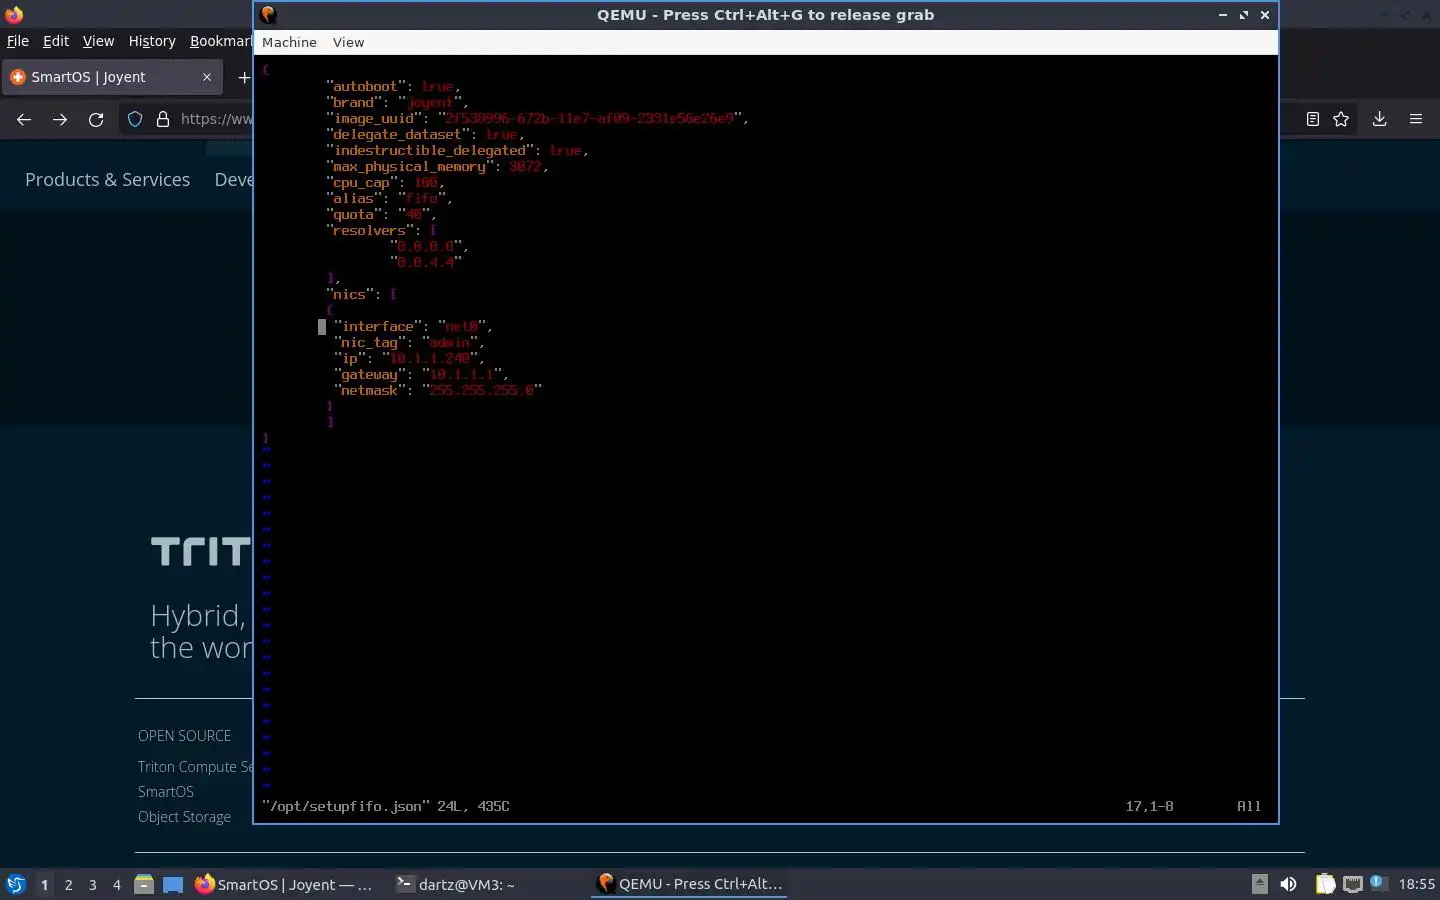Open the Firefox hamburger menu
This screenshot has height=900, width=1440.
[1416, 119]
